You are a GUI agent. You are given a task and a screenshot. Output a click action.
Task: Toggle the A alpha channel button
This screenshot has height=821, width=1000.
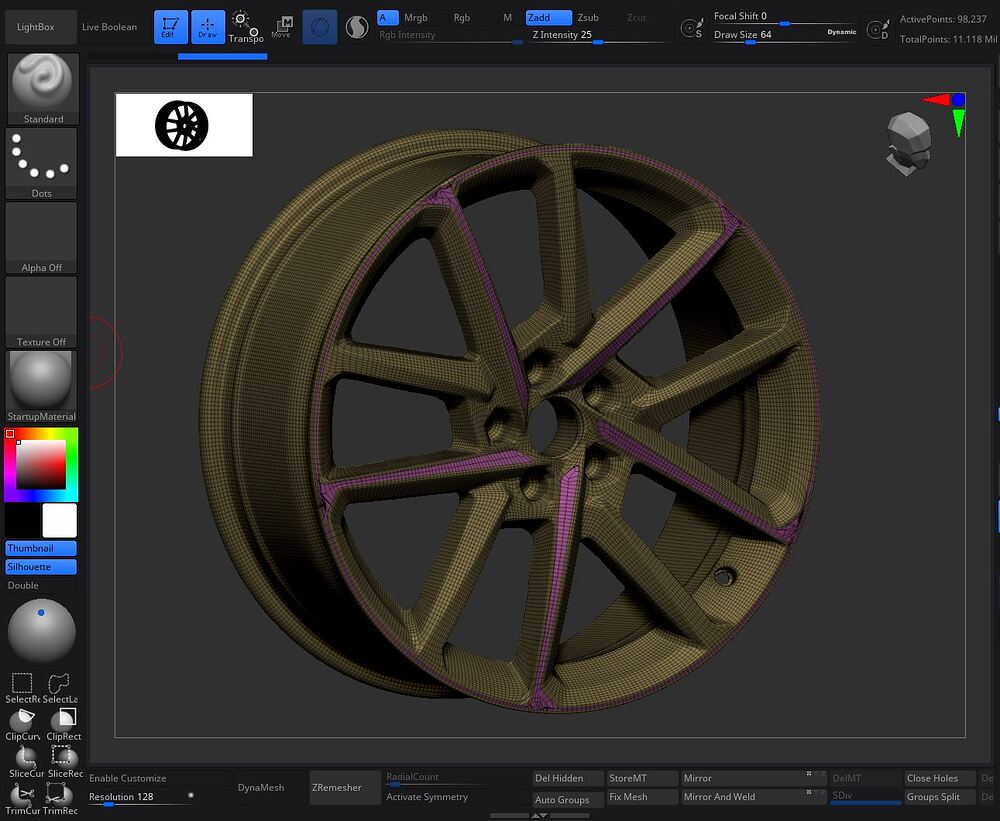coord(387,18)
